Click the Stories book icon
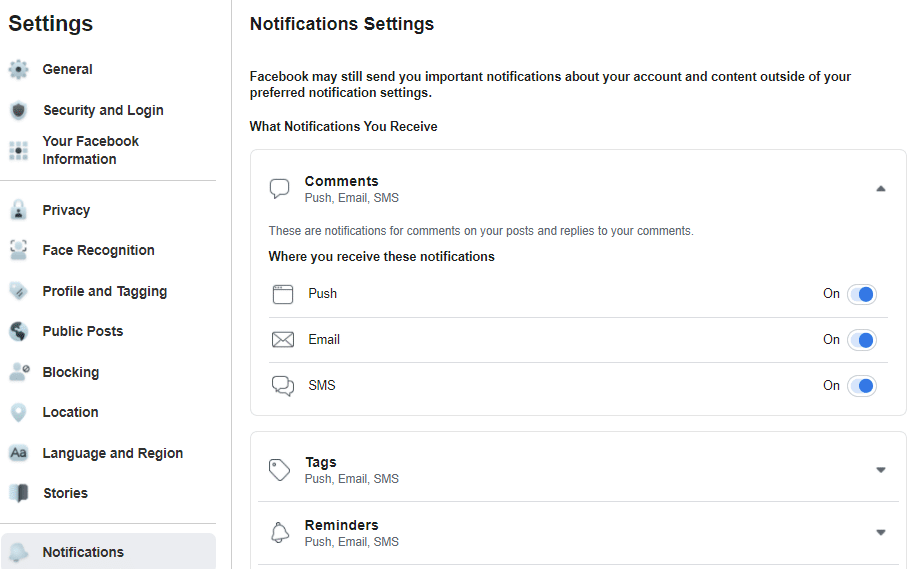The image size is (920, 569). [x=18, y=493]
